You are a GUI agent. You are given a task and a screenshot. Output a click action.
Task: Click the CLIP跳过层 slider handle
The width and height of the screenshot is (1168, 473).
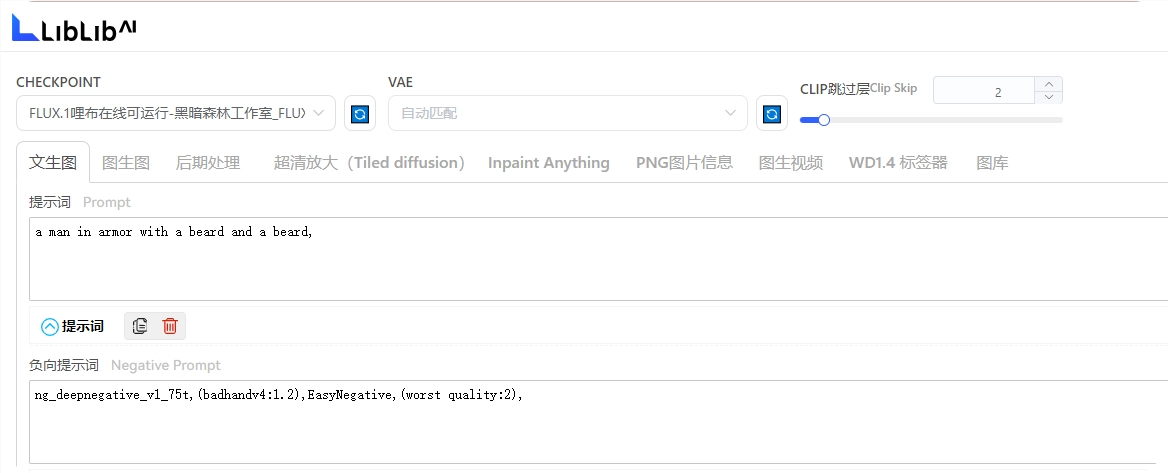824,120
